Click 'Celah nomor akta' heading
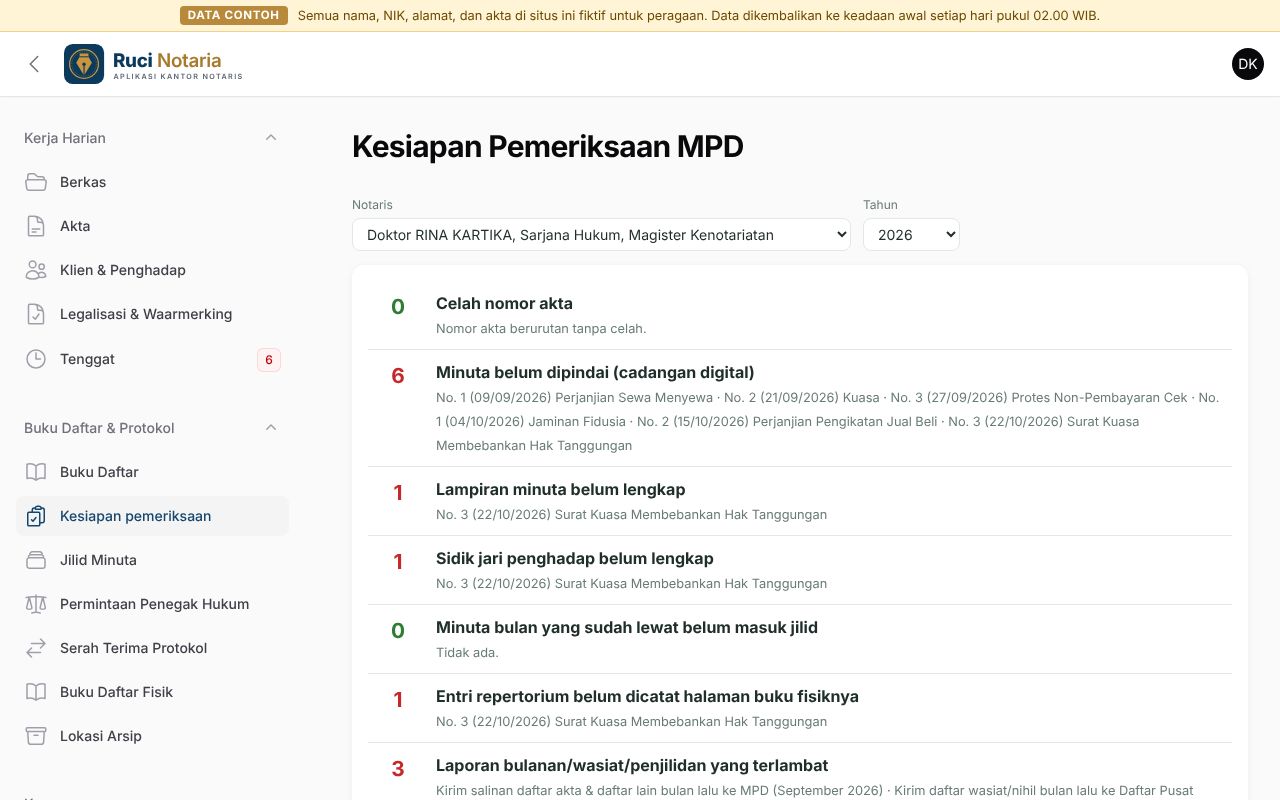 point(504,303)
